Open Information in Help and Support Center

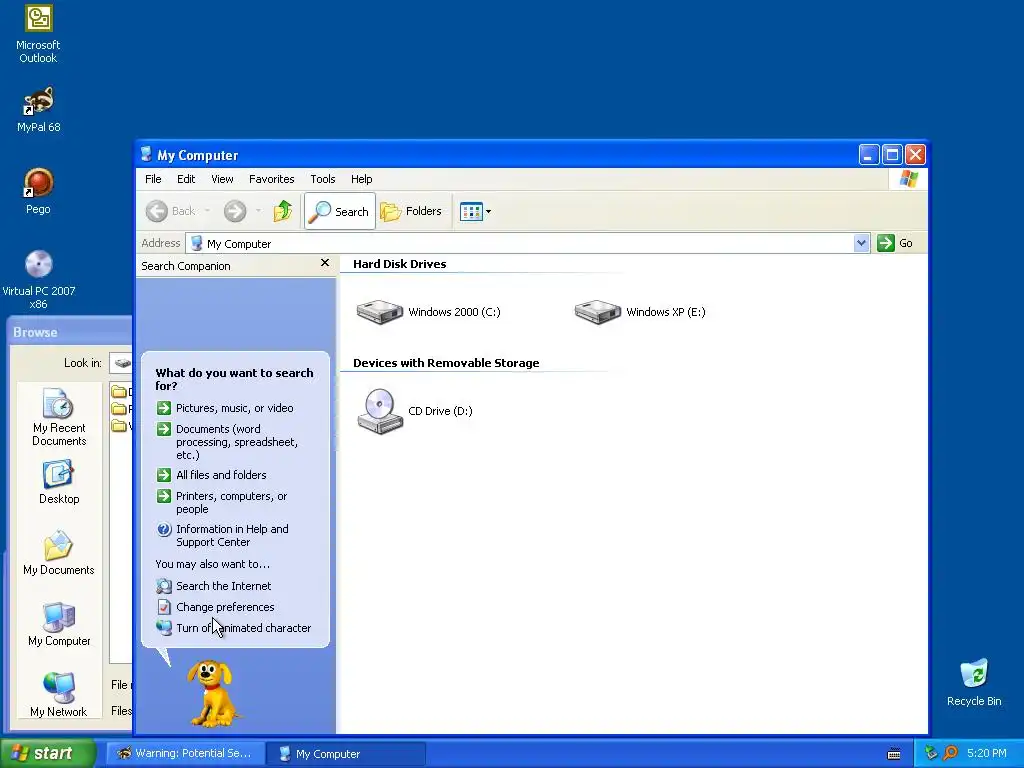223,536
